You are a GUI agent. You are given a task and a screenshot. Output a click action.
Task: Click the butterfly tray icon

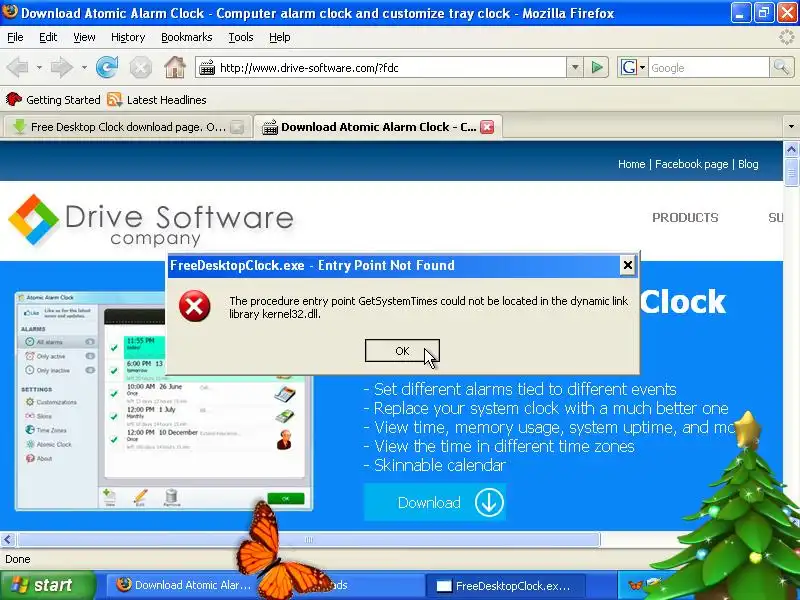pos(636,585)
